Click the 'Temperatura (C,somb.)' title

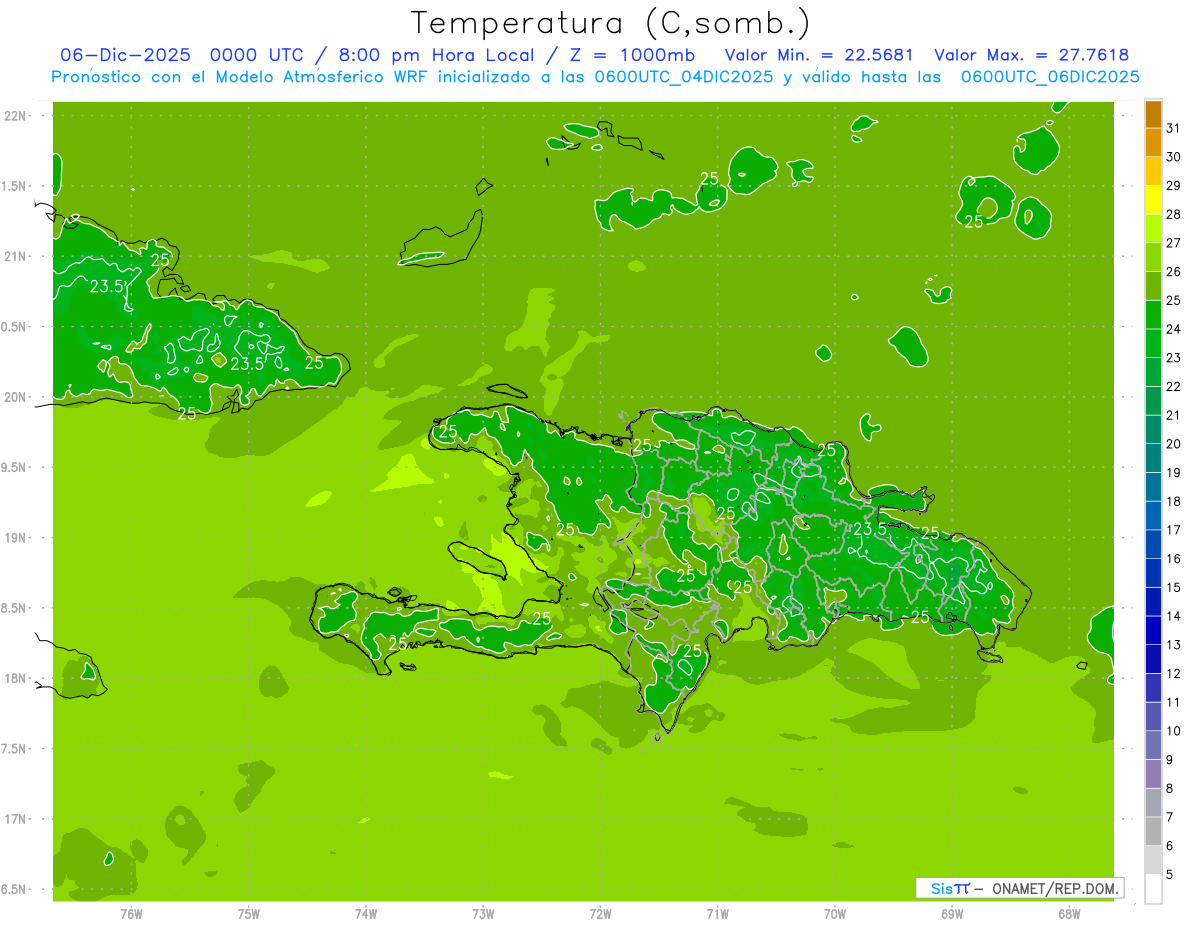[610, 24]
